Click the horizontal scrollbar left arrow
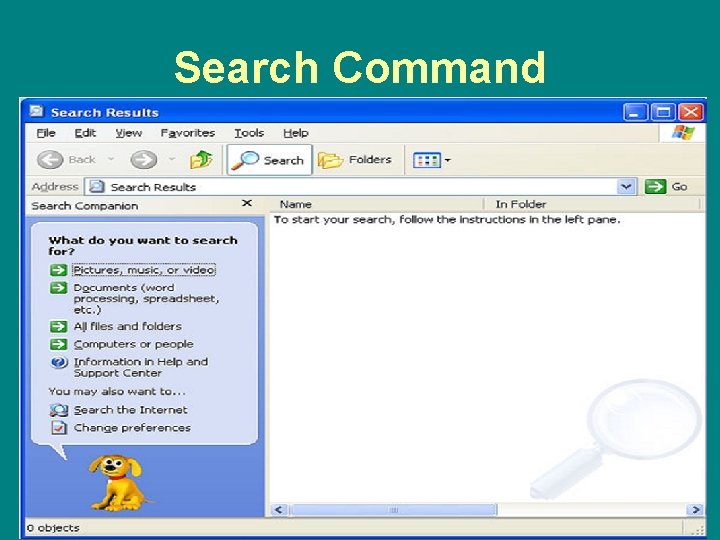Image resolution: width=720 pixels, height=540 pixels. (279, 510)
